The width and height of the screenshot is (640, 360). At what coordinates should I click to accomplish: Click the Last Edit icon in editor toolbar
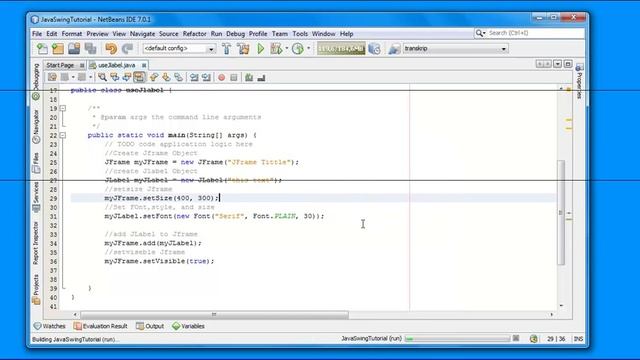(x=52, y=77)
